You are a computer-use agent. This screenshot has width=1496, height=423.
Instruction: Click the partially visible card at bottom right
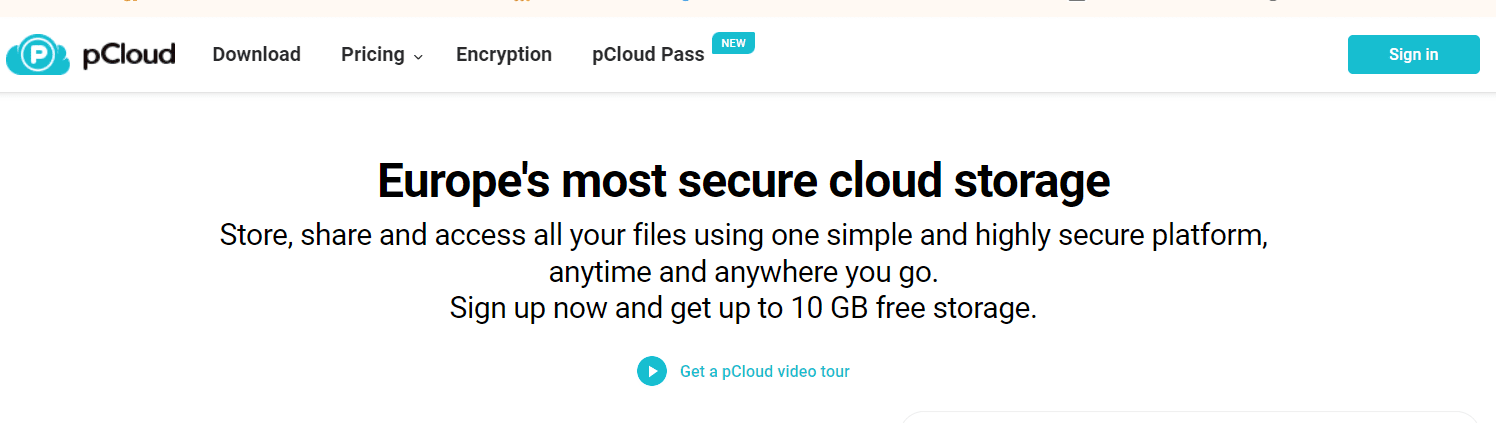click(x=1190, y=416)
